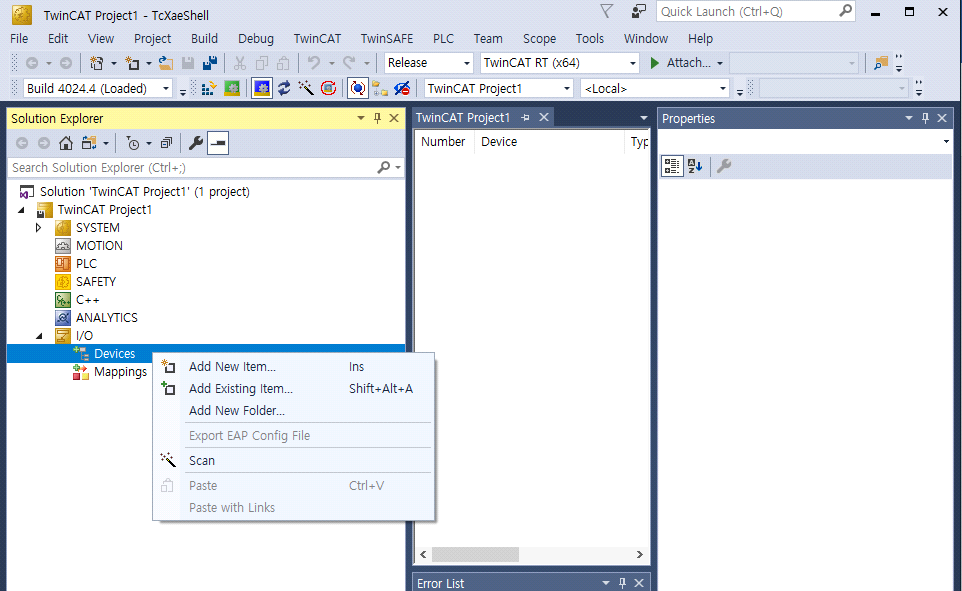The height and width of the screenshot is (591, 962).
Task: Click the Activate Configuration icon
Action: pyautogui.click(x=208, y=88)
